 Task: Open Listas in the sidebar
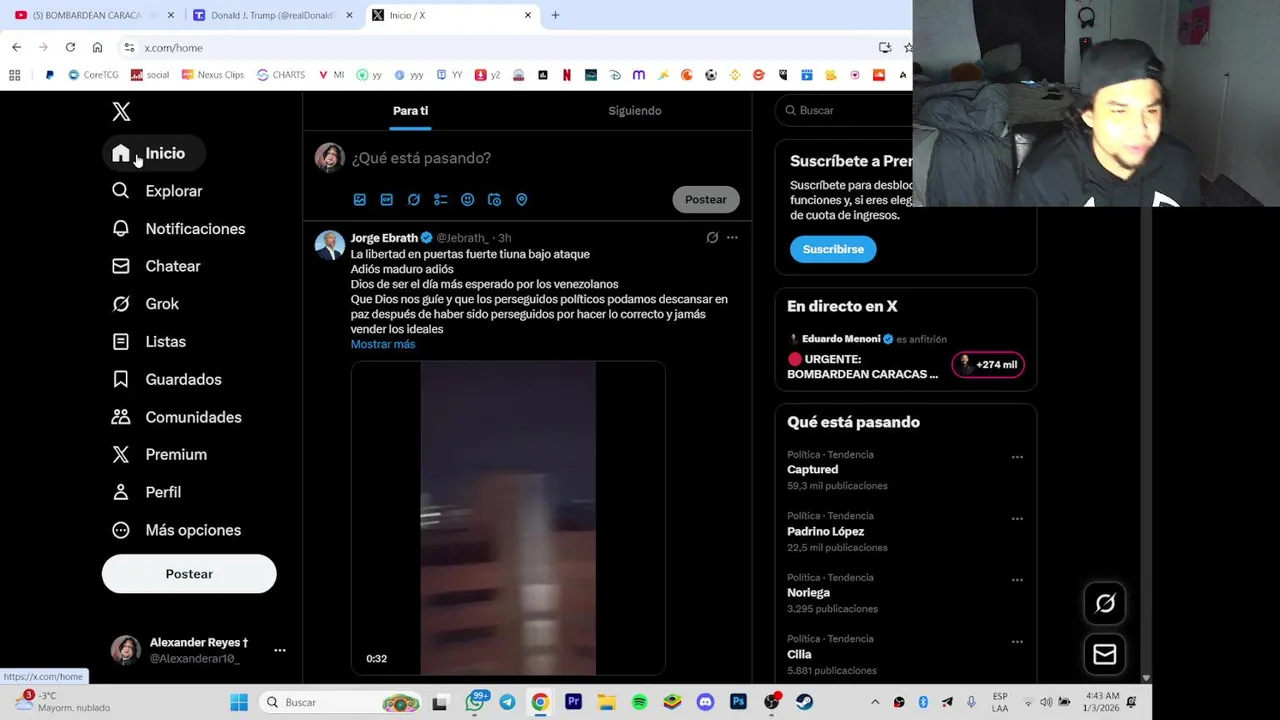tap(148, 342)
